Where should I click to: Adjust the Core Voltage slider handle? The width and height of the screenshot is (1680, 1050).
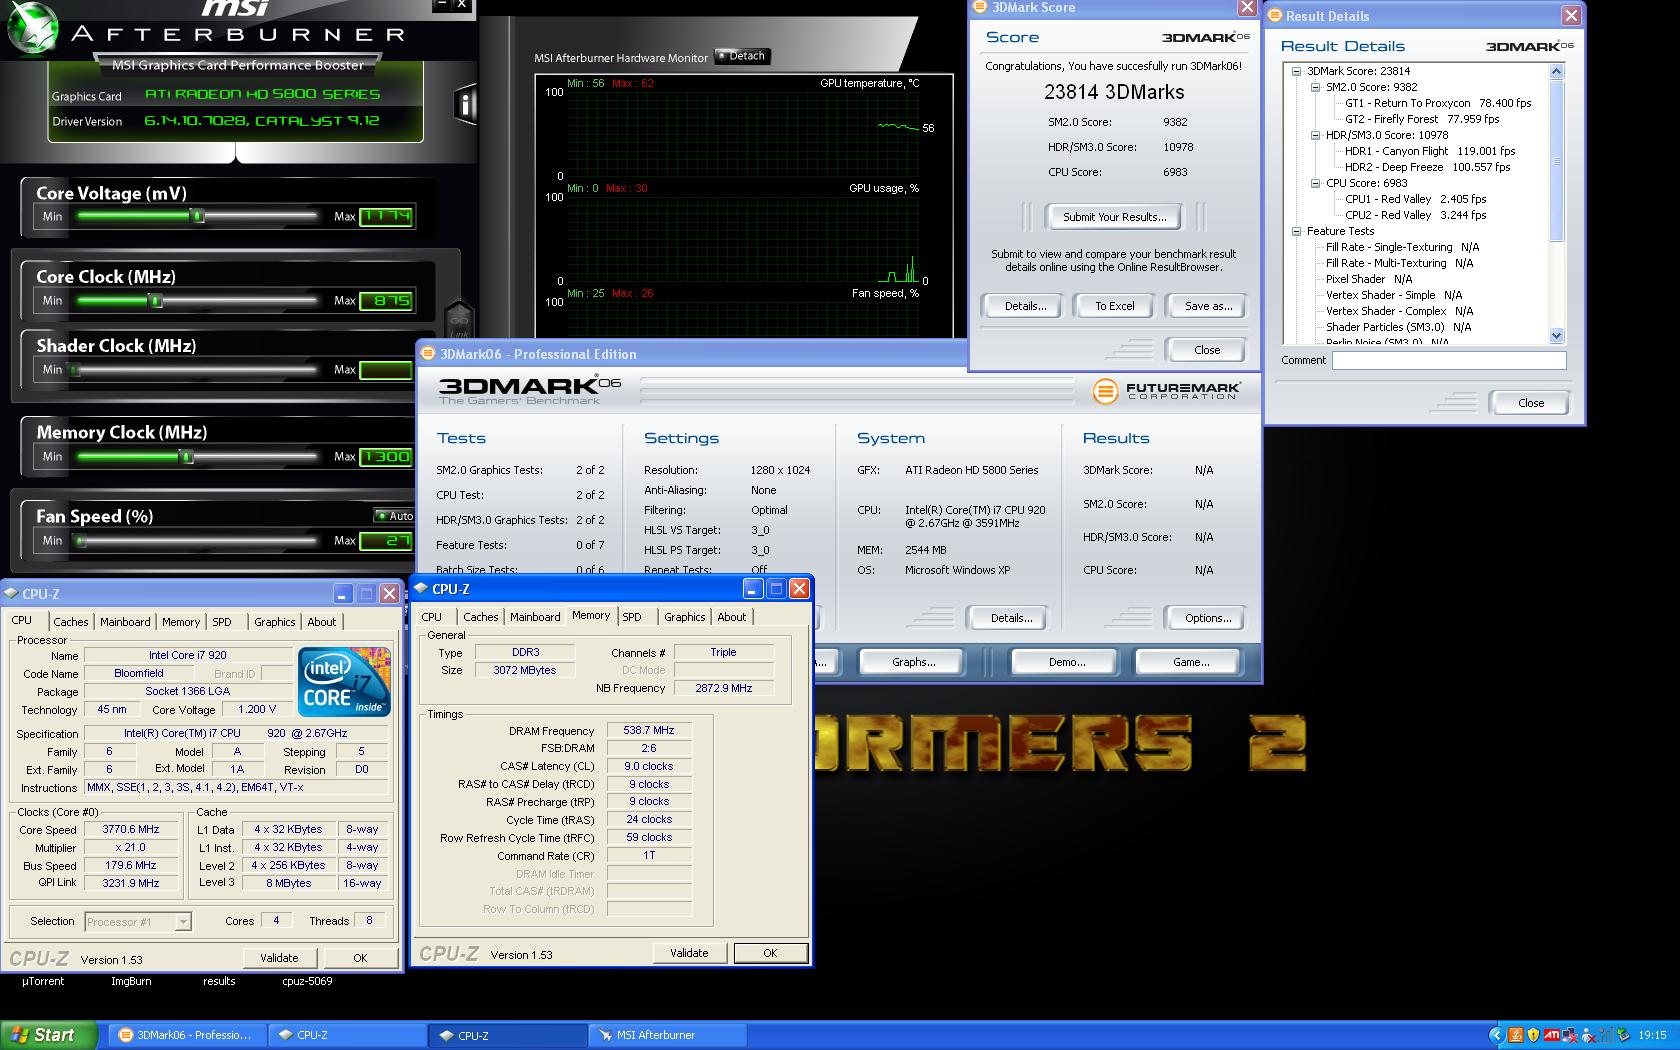click(x=198, y=216)
